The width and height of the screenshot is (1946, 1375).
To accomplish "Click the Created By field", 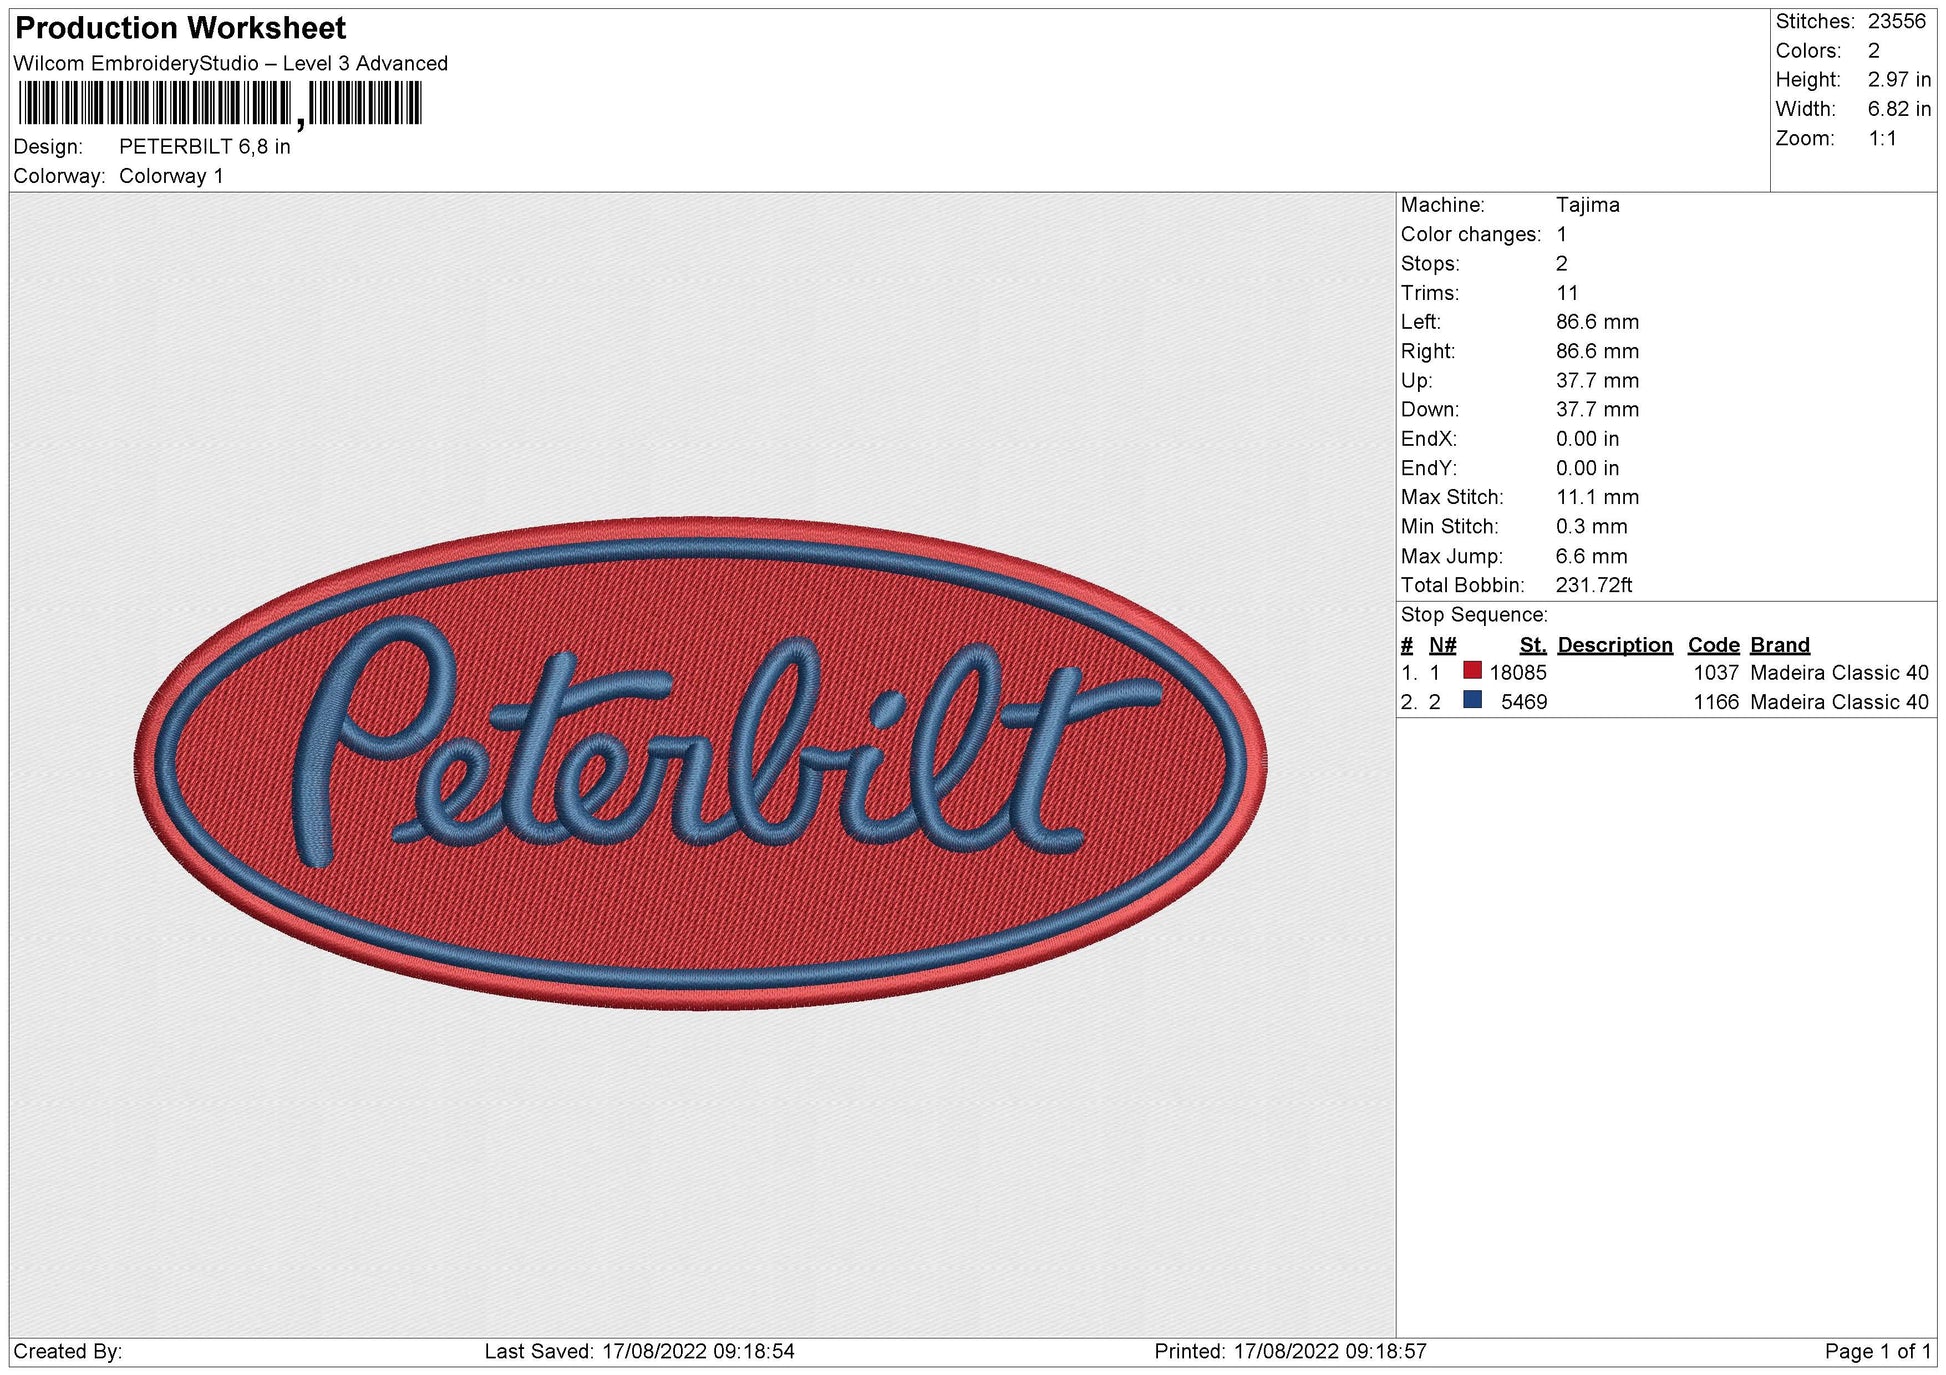I will (x=71, y=1351).
